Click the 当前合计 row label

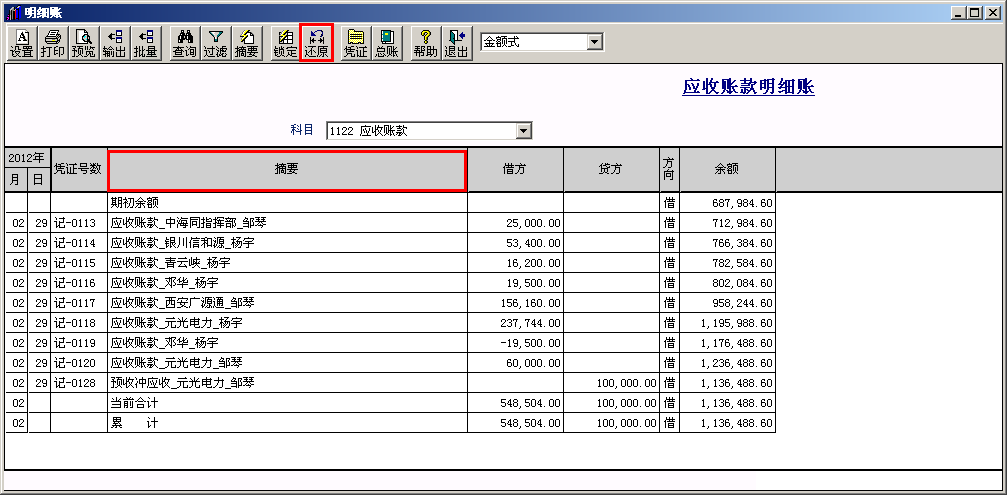click(134, 403)
